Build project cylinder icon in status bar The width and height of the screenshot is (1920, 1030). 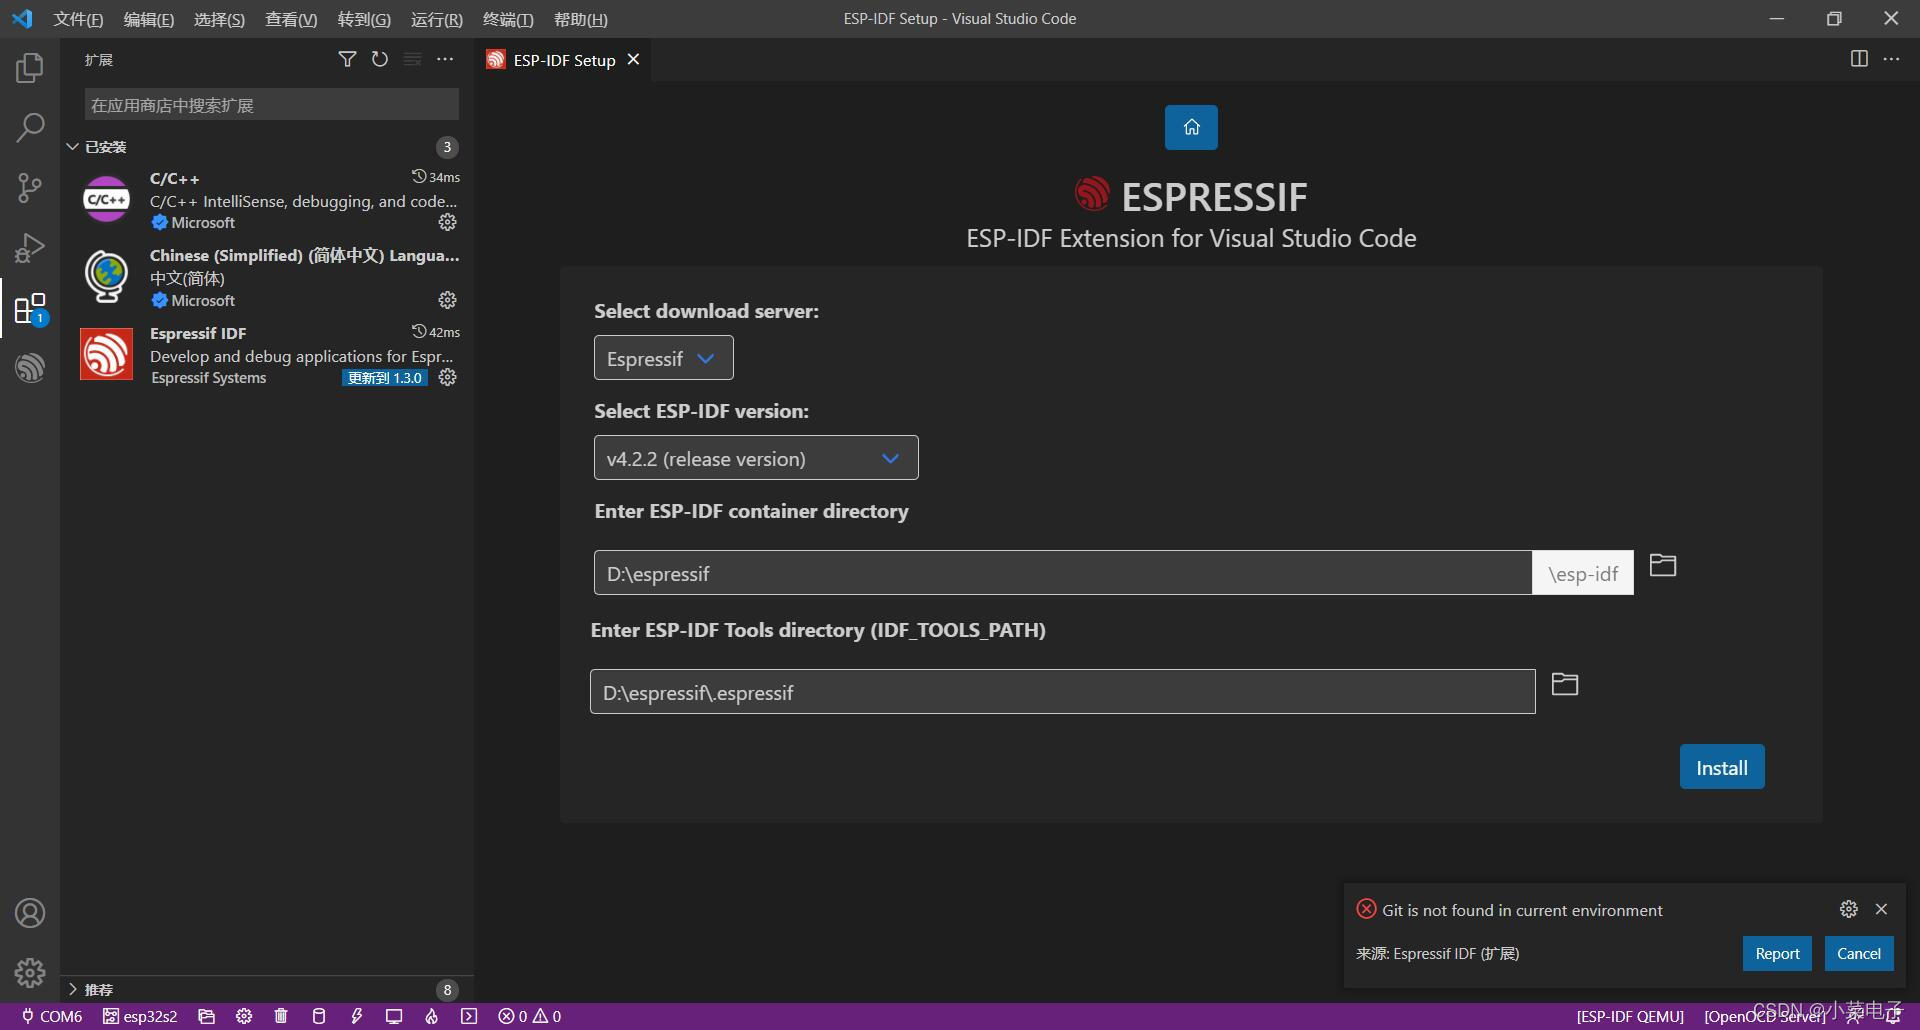pyautogui.click(x=319, y=1016)
